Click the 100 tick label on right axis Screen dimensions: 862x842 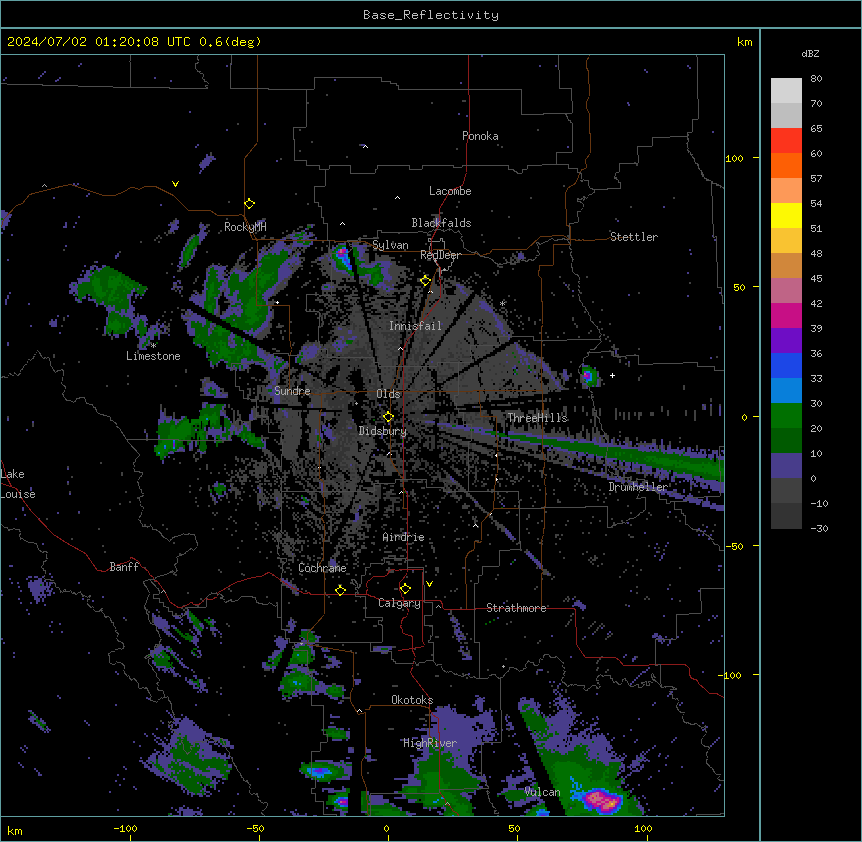[x=734, y=159]
